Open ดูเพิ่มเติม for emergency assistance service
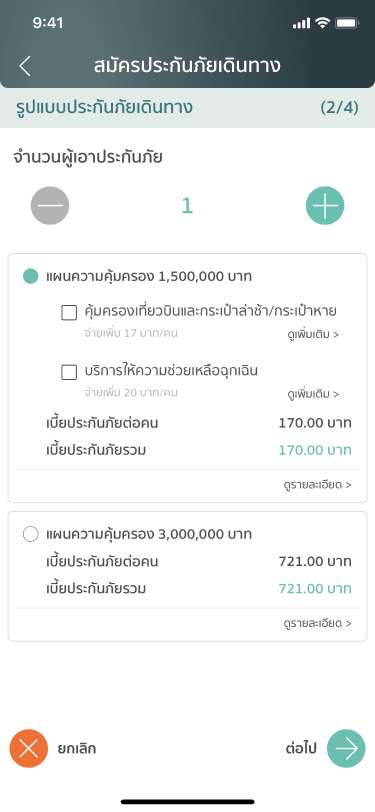The width and height of the screenshot is (375, 812). click(x=313, y=394)
